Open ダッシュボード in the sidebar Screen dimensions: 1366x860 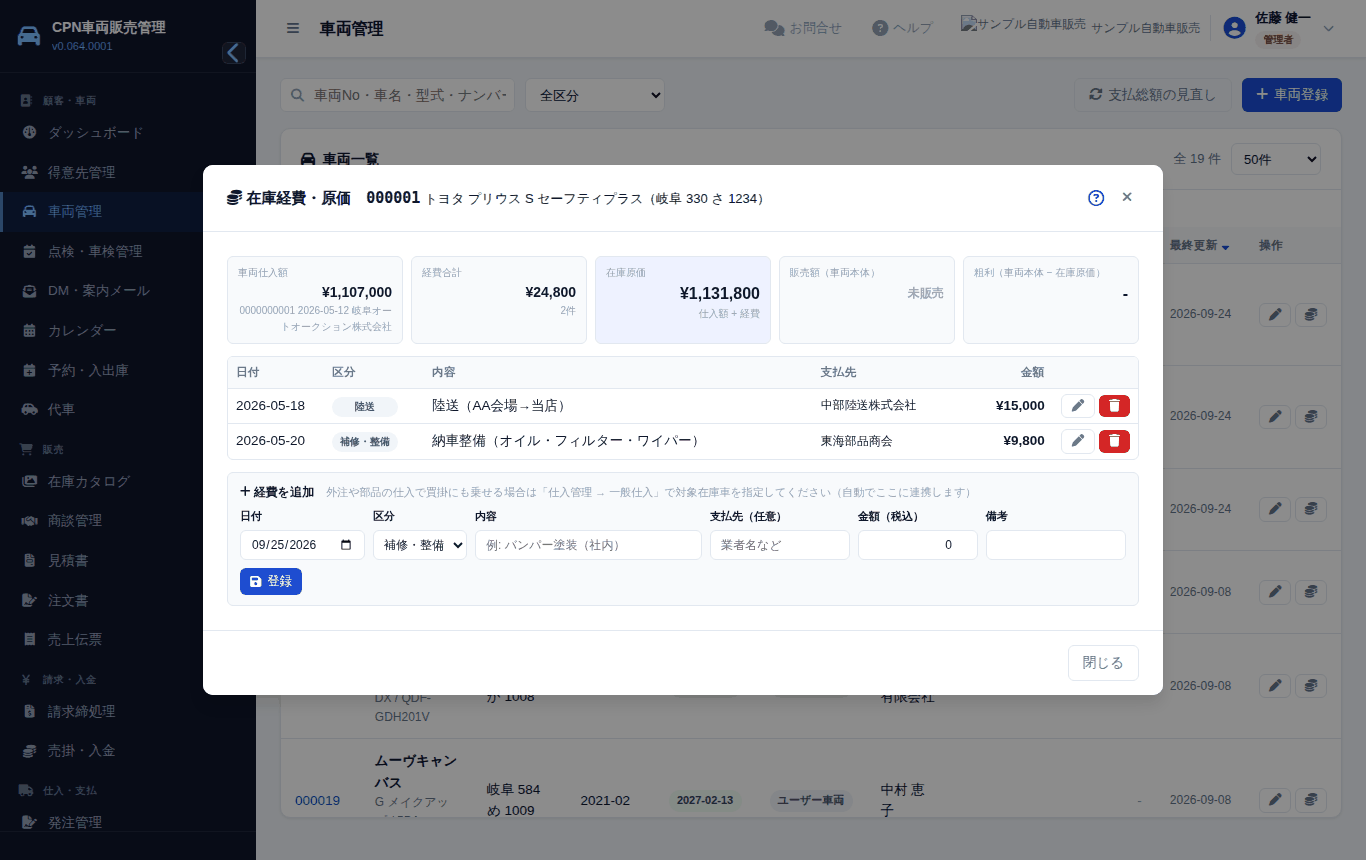click(x=128, y=132)
